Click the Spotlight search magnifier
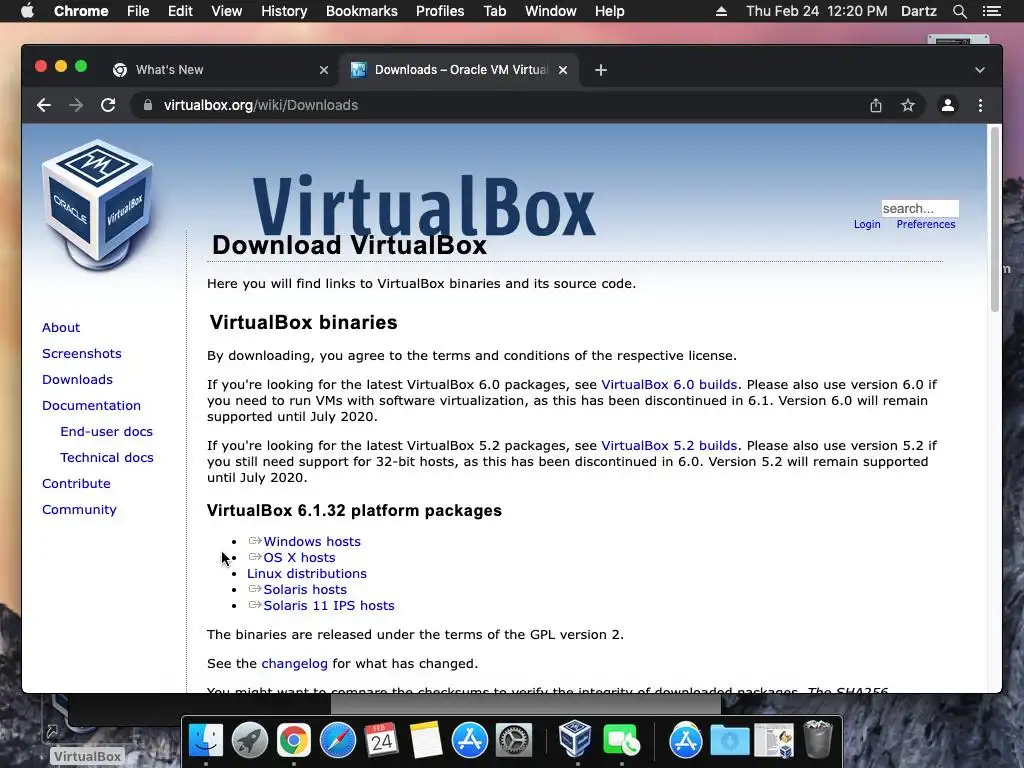This screenshot has width=1024, height=768. tap(959, 11)
